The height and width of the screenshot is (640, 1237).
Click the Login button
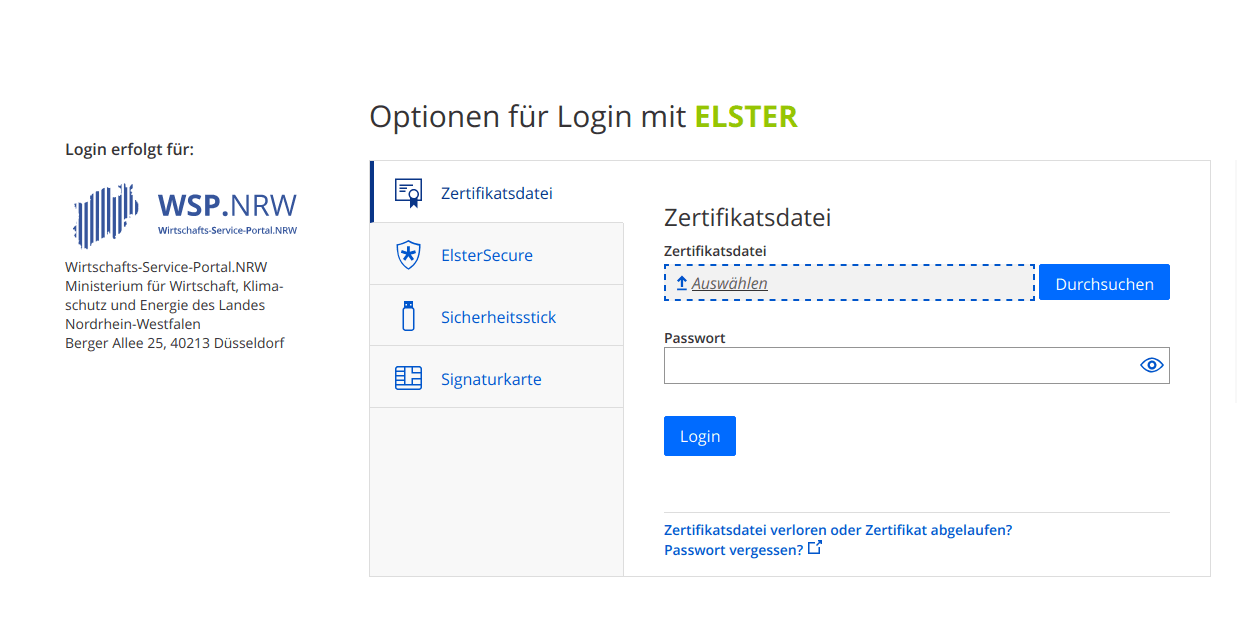pos(699,435)
